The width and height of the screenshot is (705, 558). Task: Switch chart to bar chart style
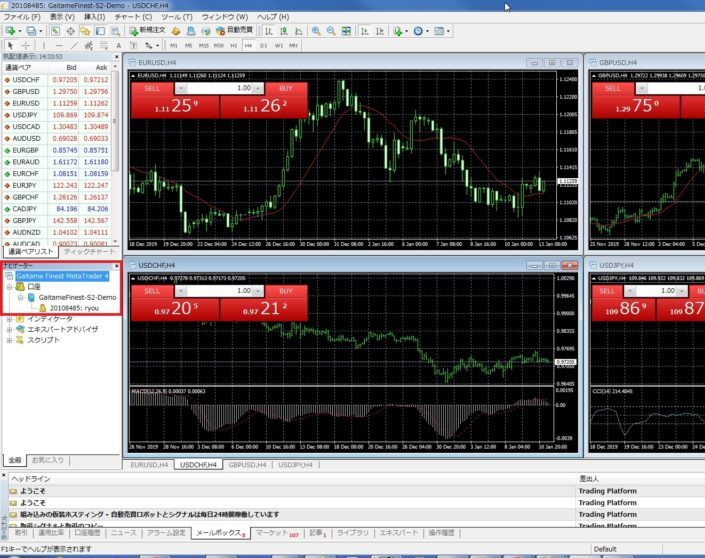coord(269,31)
